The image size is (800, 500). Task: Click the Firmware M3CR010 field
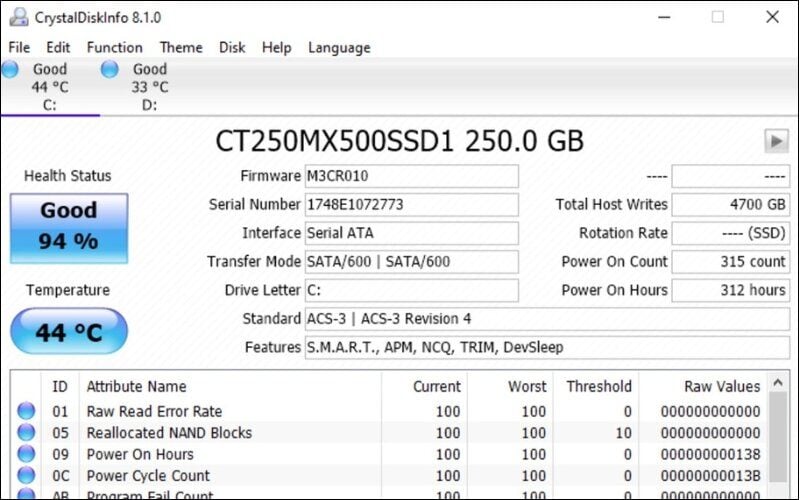point(411,176)
